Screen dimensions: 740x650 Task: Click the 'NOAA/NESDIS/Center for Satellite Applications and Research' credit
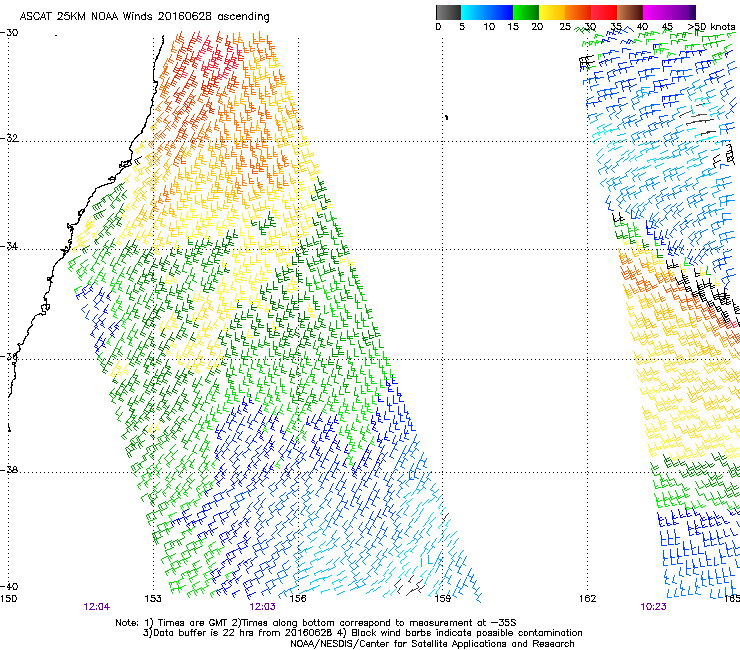[432, 644]
